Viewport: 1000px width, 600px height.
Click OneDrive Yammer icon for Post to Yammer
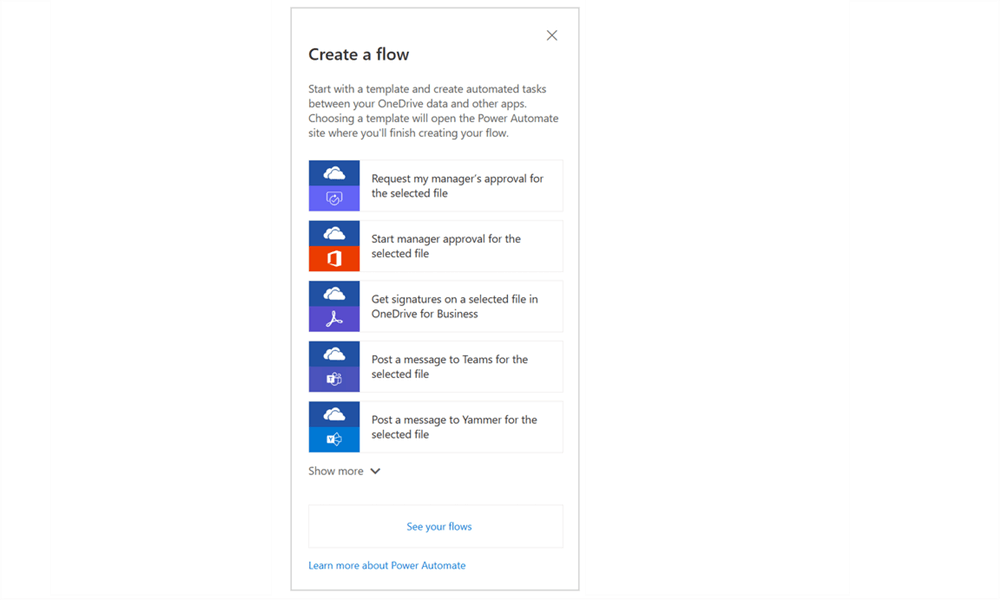pos(334,427)
